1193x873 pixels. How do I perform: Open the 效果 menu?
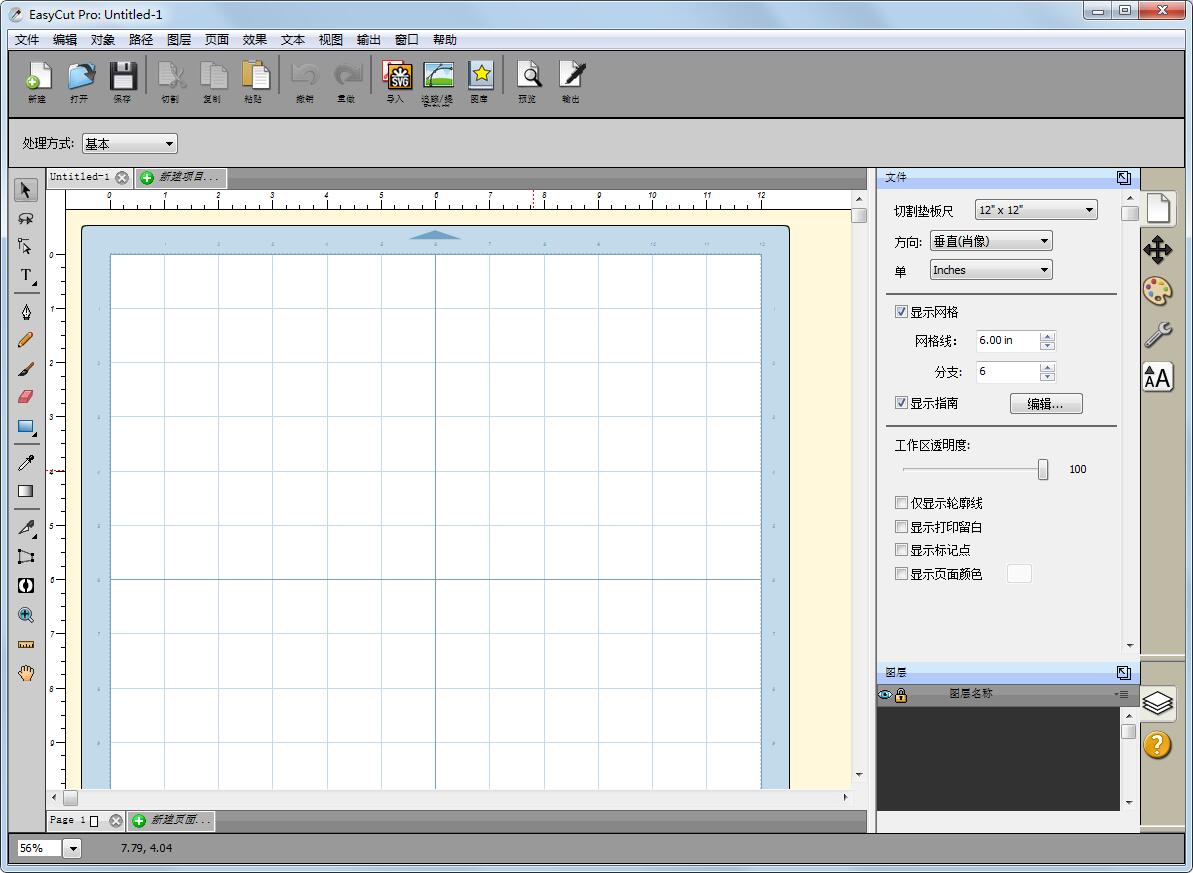click(x=254, y=40)
